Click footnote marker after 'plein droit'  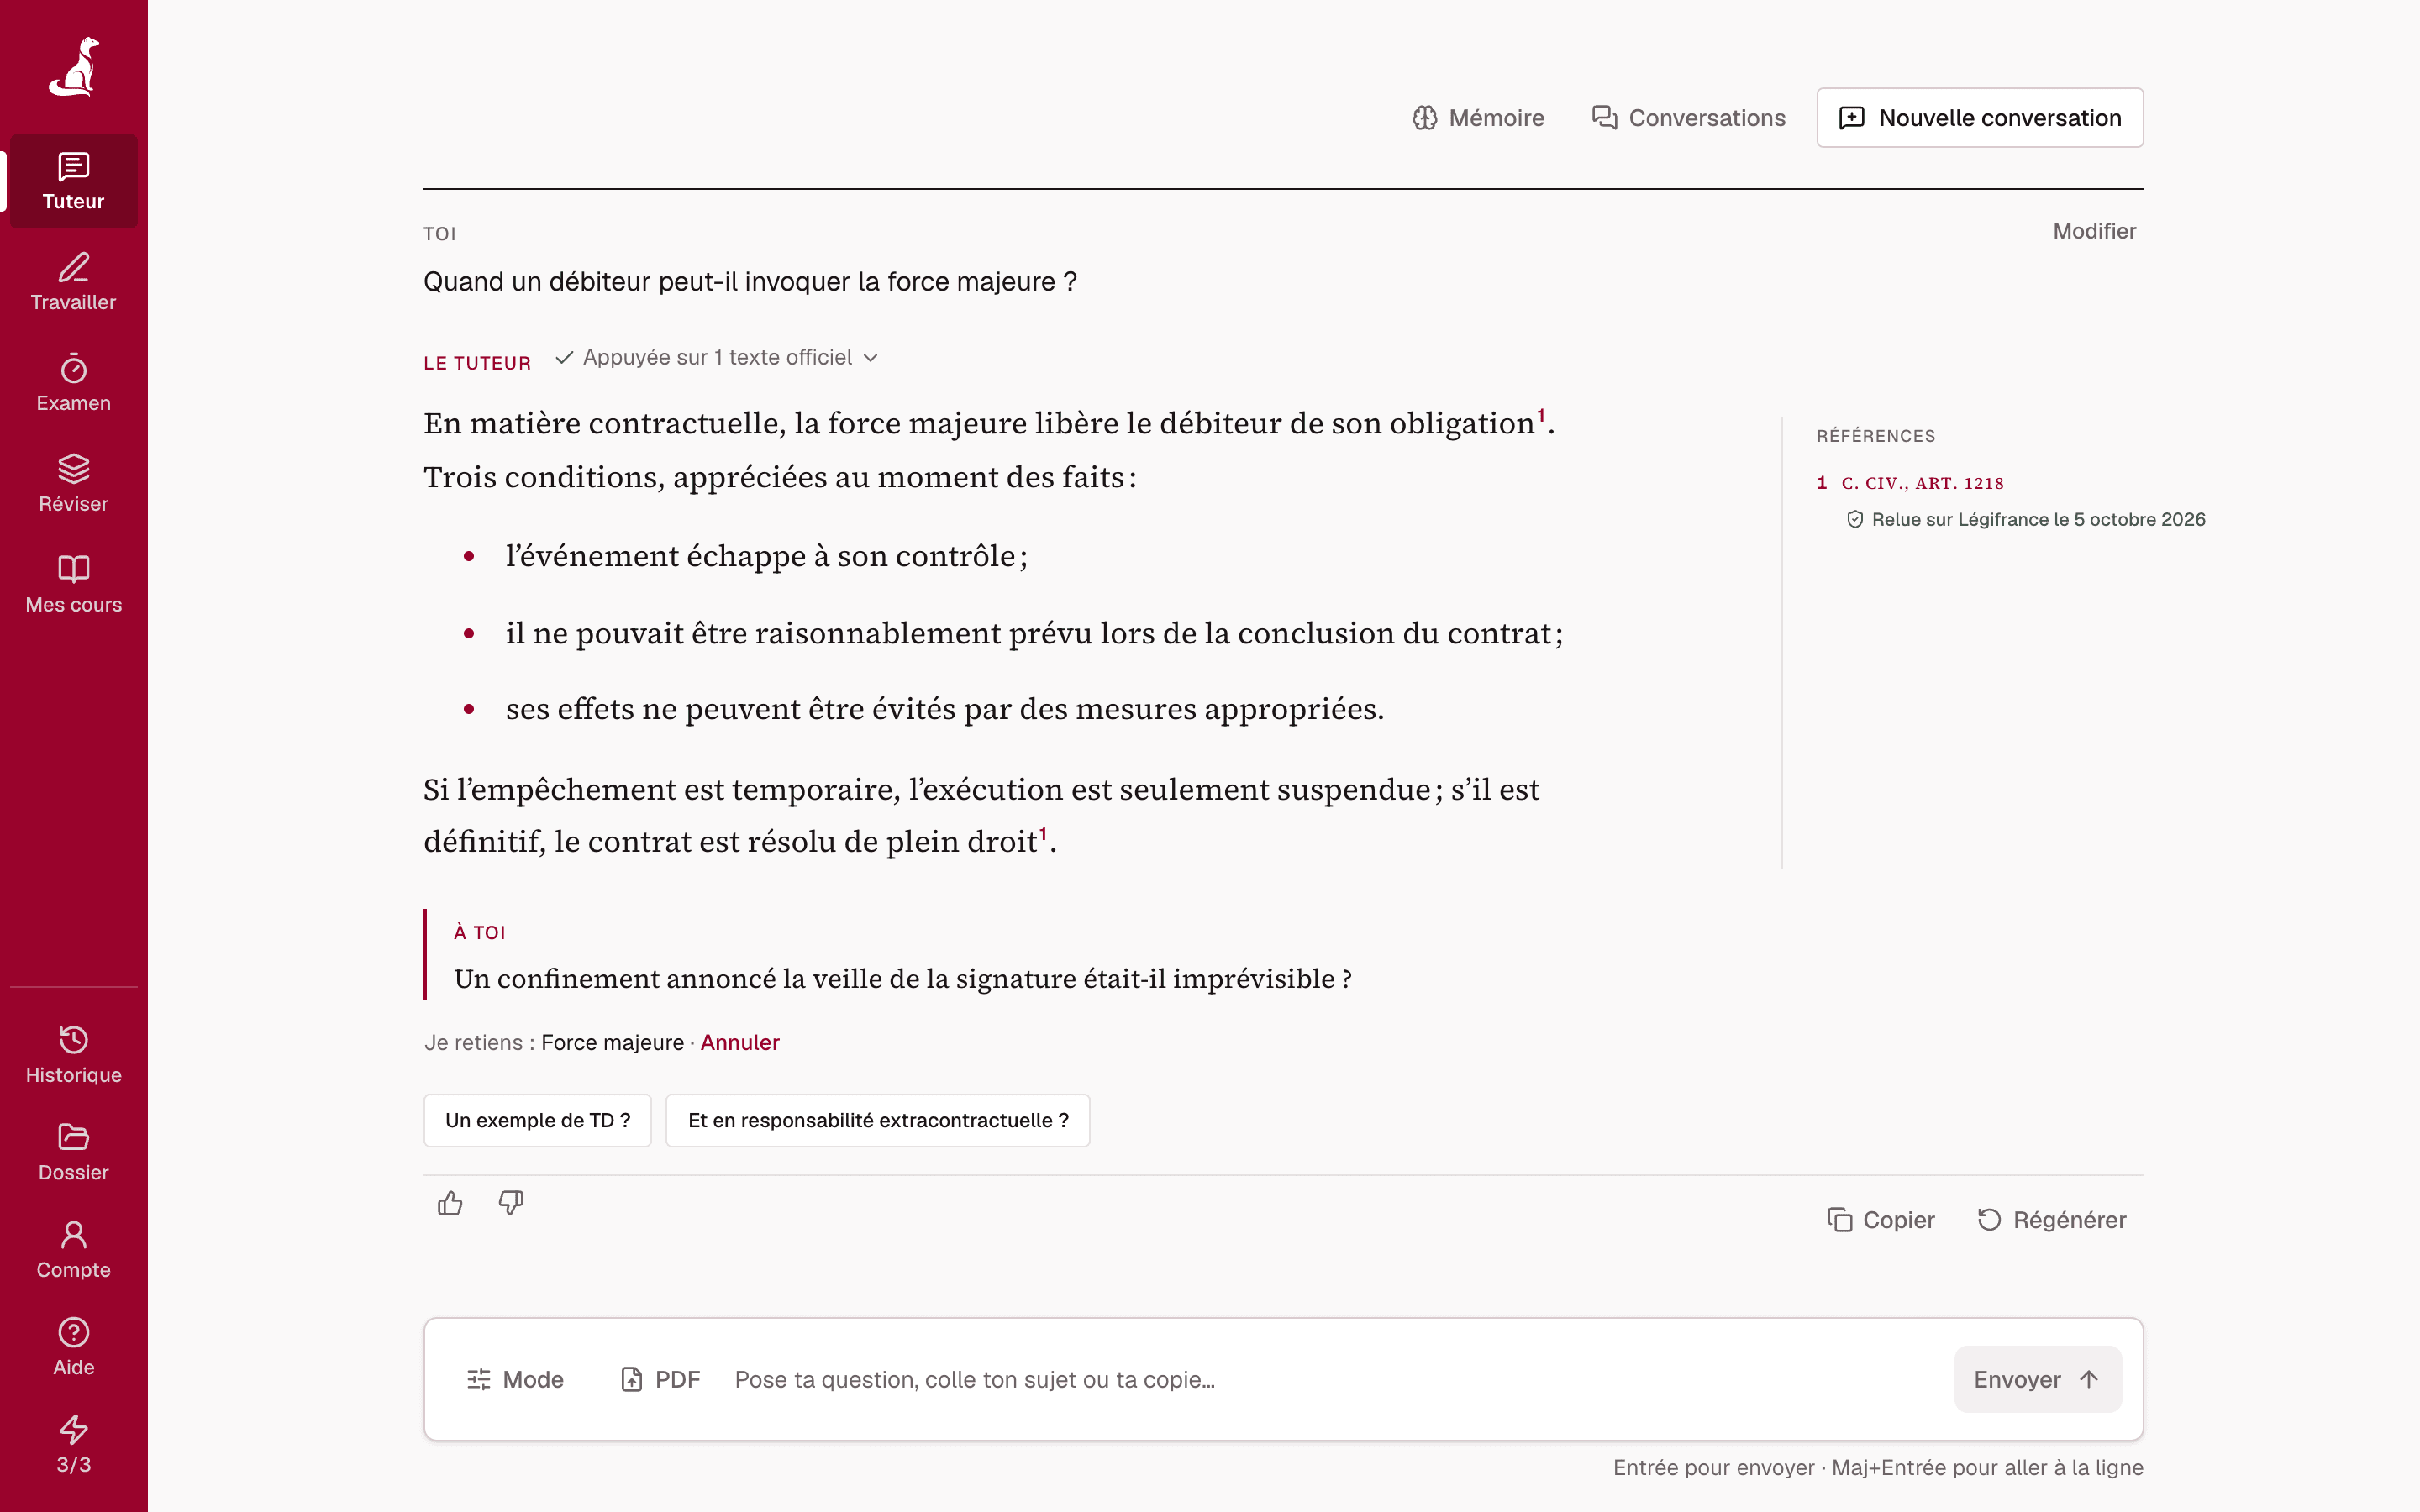point(1043,833)
